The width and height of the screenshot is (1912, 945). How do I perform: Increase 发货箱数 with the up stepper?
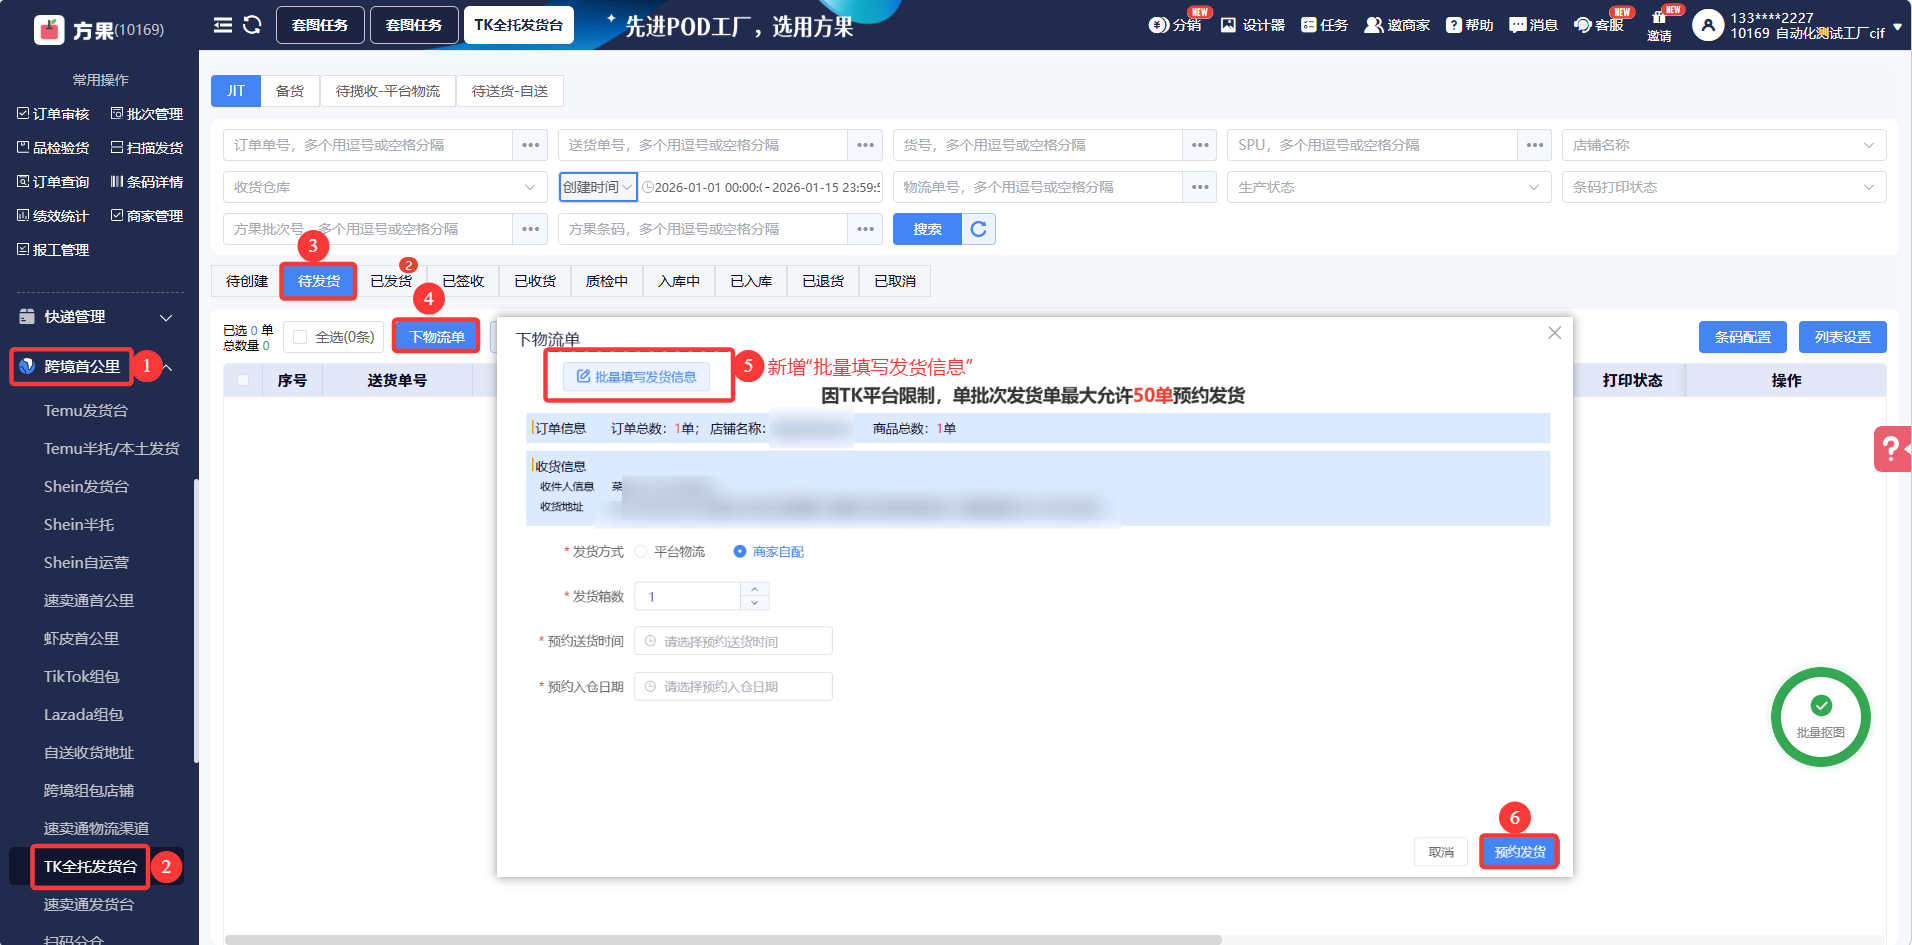click(755, 589)
